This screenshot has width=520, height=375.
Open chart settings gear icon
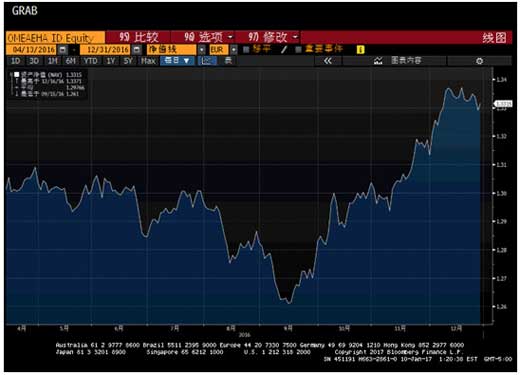(479, 61)
